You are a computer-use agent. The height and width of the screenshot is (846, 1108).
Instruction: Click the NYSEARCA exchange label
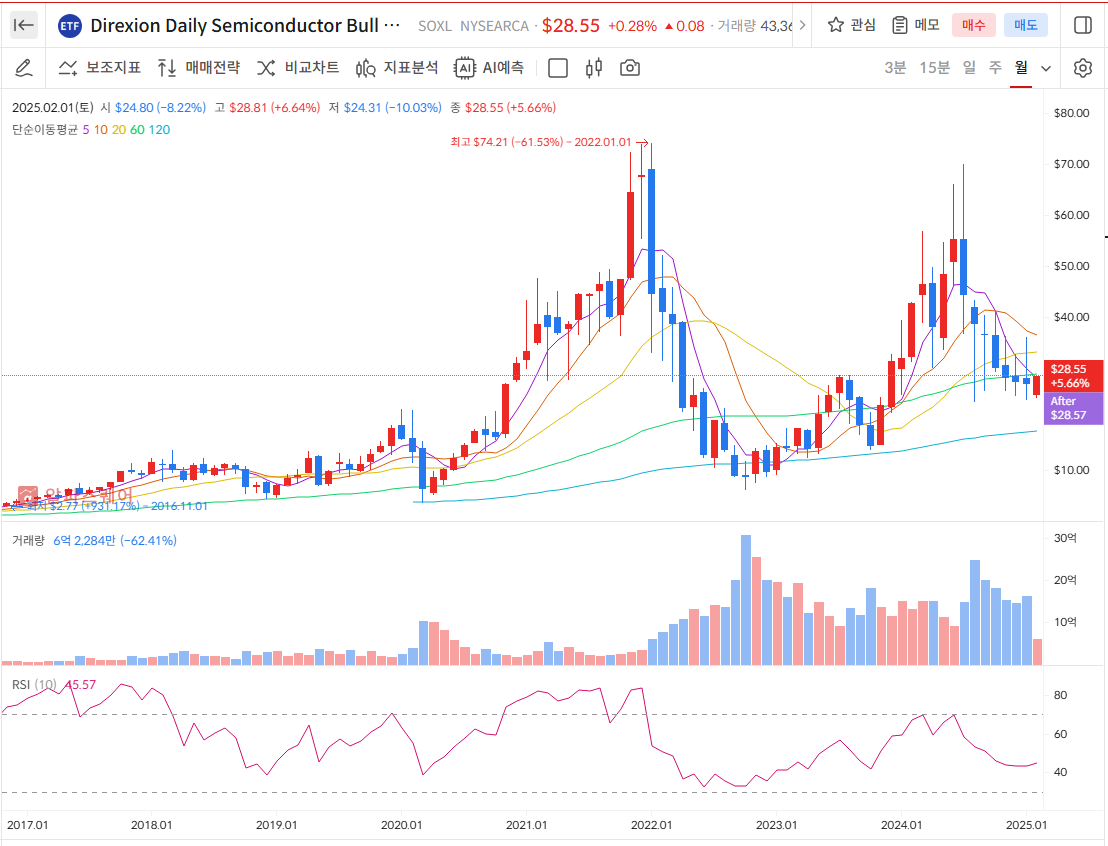(x=494, y=26)
